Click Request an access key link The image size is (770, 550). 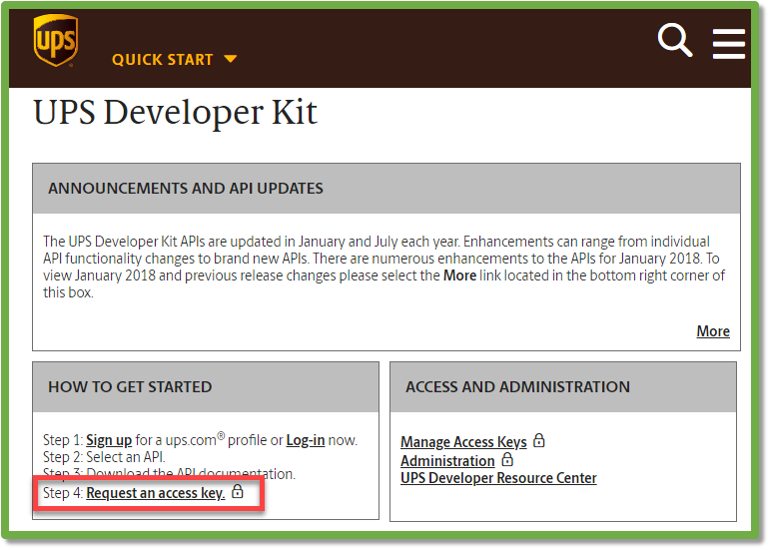point(156,493)
